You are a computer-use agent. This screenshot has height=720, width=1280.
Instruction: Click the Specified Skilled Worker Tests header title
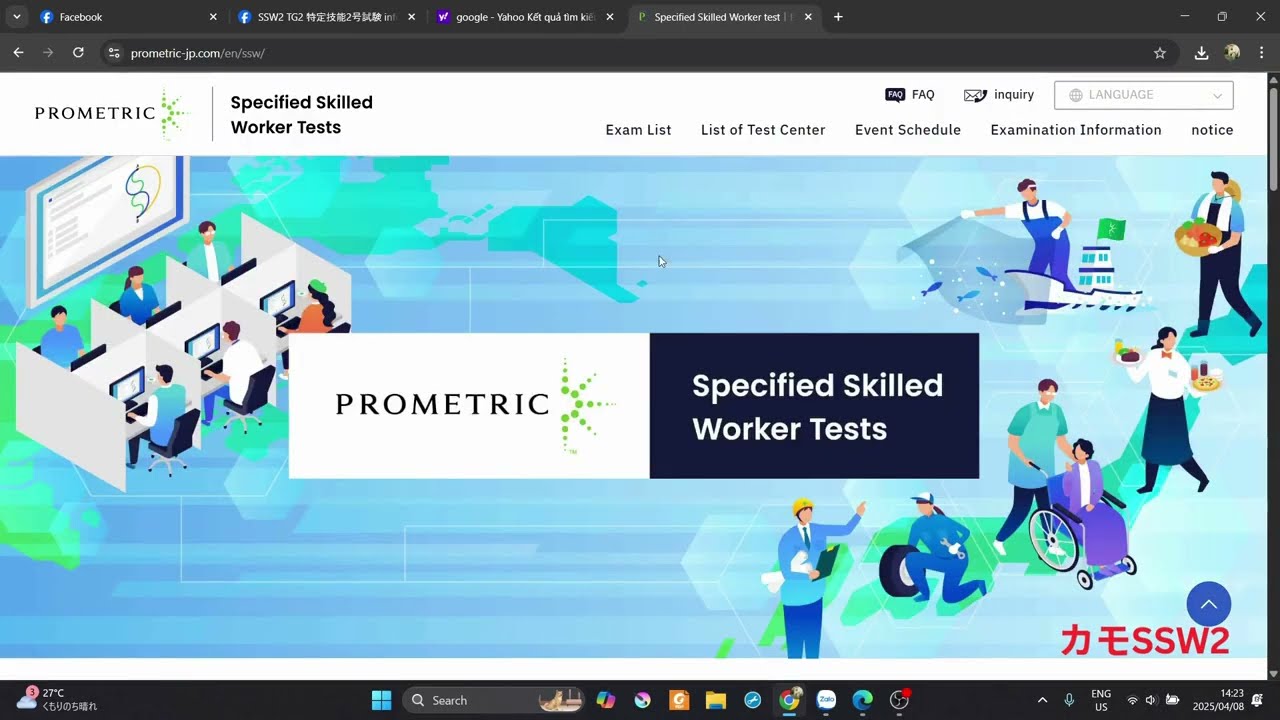point(301,115)
